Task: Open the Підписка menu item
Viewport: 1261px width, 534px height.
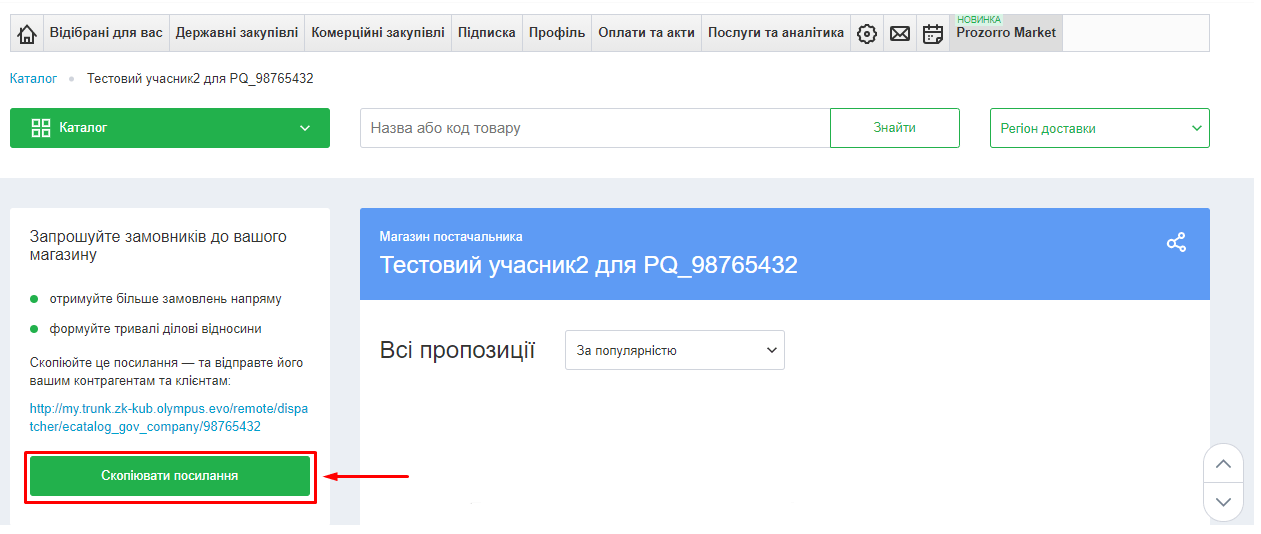Action: (487, 33)
